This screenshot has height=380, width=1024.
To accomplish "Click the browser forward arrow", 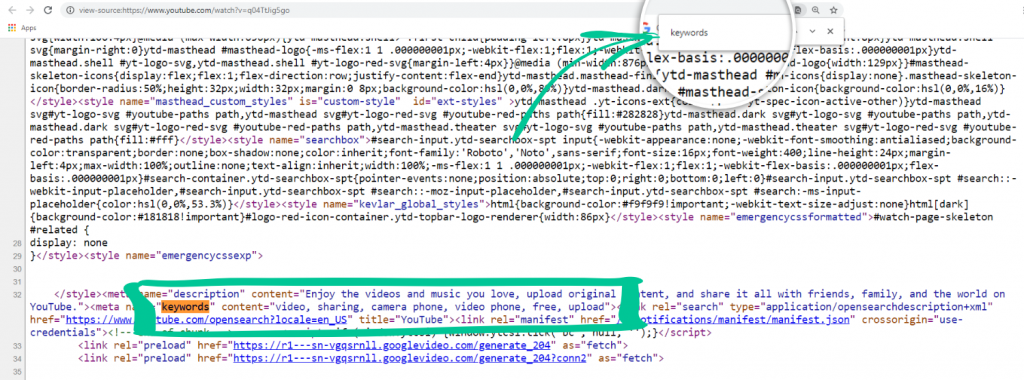I will pyautogui.click(x=29, y=10).
